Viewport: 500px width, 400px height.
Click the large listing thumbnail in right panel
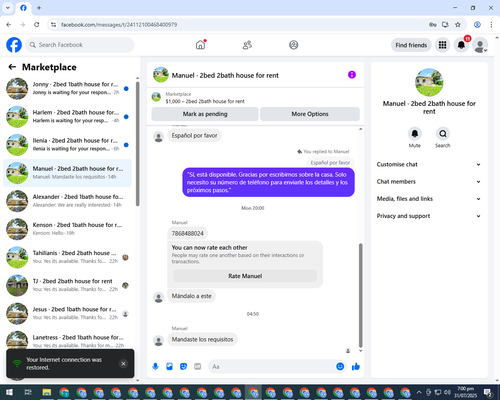429,82
